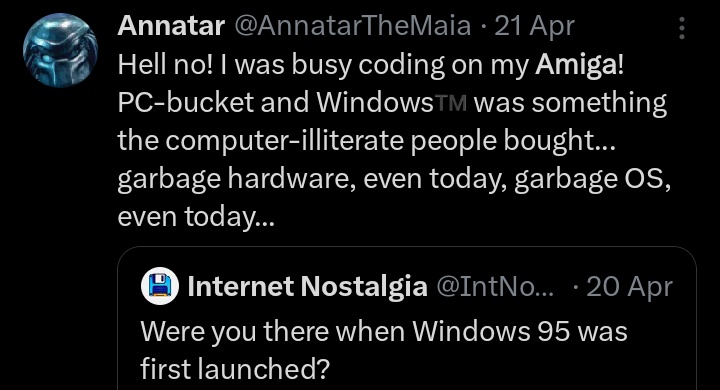
Task: Click the final 'even today...' line
Action: (x=196, y=217)
